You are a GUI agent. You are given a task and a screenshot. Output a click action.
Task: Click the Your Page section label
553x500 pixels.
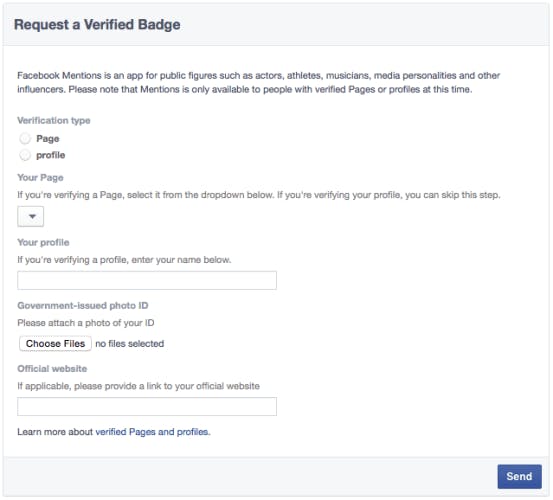pyautogui.click(x=40, y=178)
